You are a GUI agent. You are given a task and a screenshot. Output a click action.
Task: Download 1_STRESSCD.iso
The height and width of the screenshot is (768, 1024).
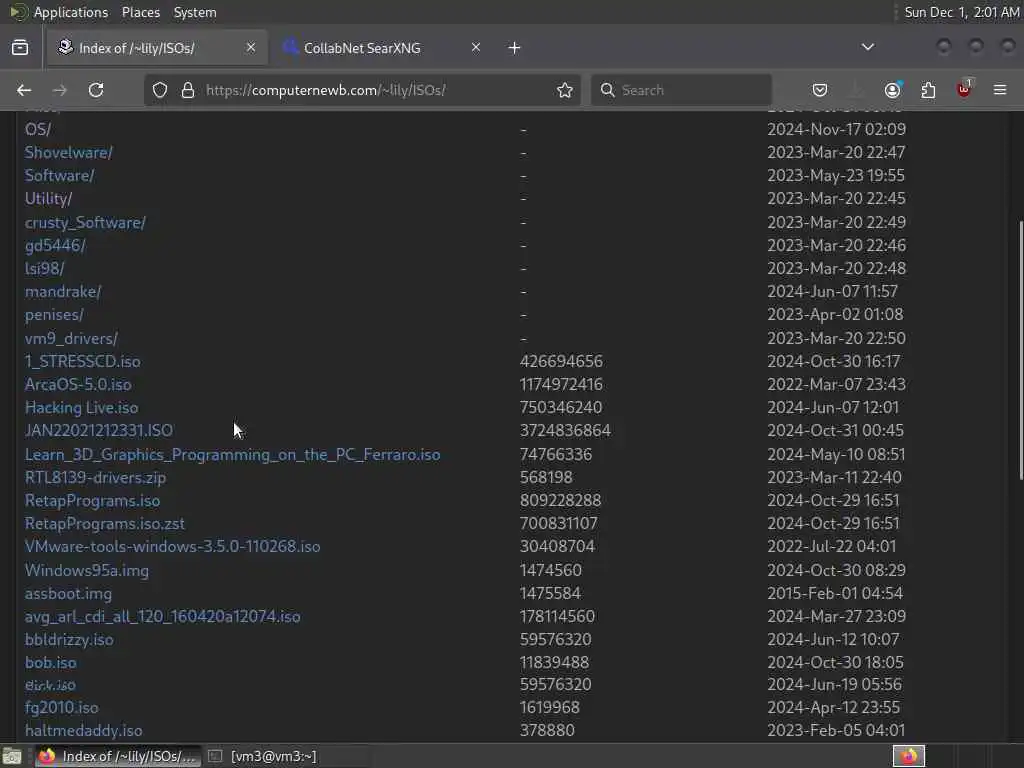[x=82, y=361]
